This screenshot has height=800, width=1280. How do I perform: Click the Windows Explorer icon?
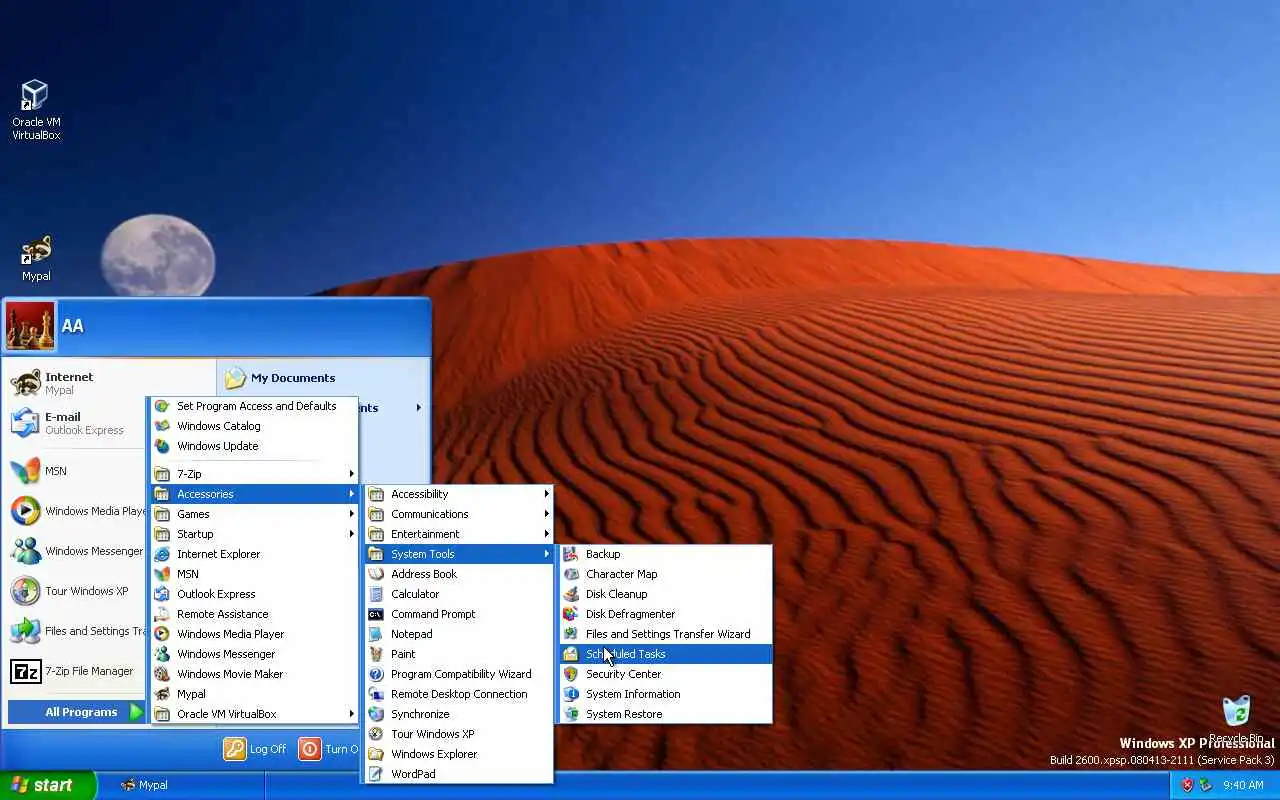(x=376, y=754)
